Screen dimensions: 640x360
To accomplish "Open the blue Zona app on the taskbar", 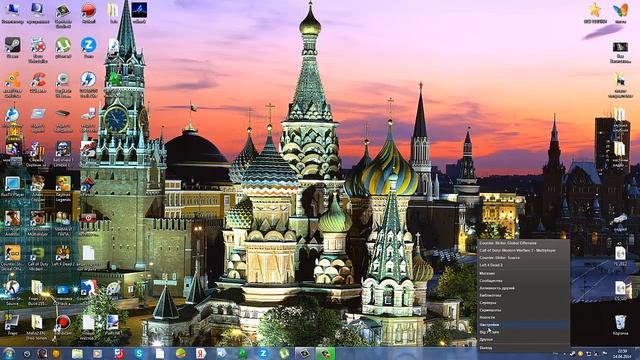I will click(262, 353).
